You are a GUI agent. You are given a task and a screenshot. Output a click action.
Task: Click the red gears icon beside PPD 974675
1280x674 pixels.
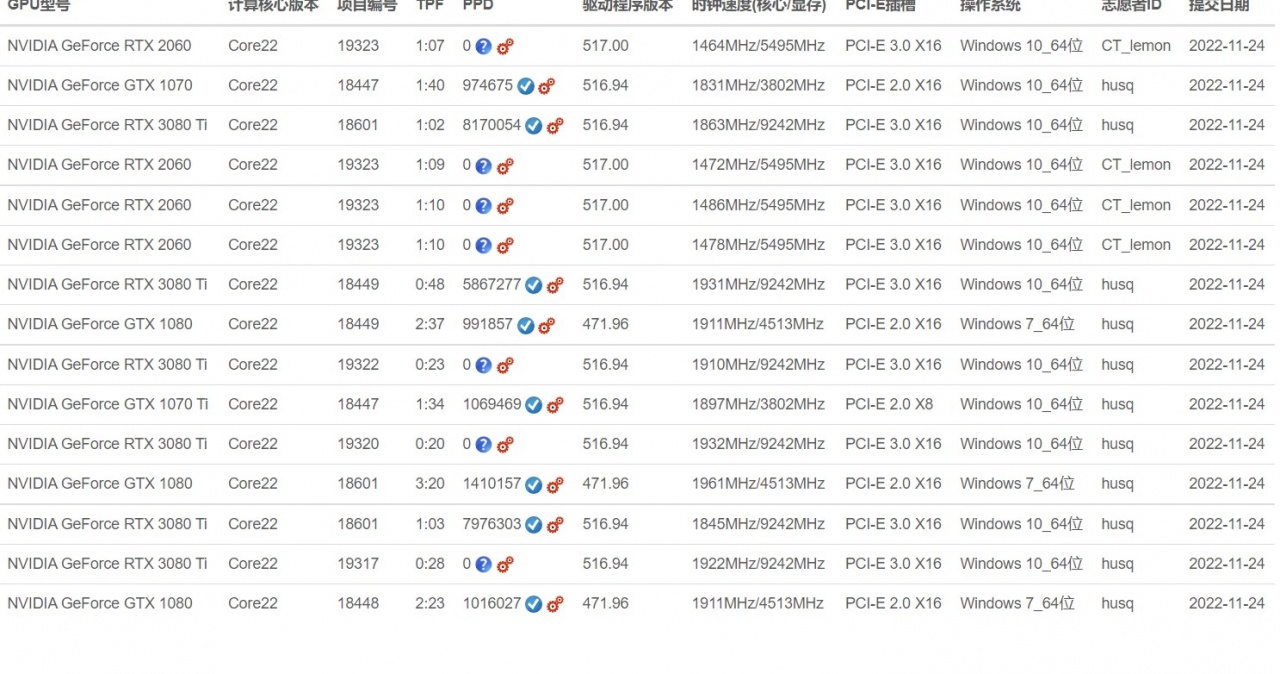(547, 86)
